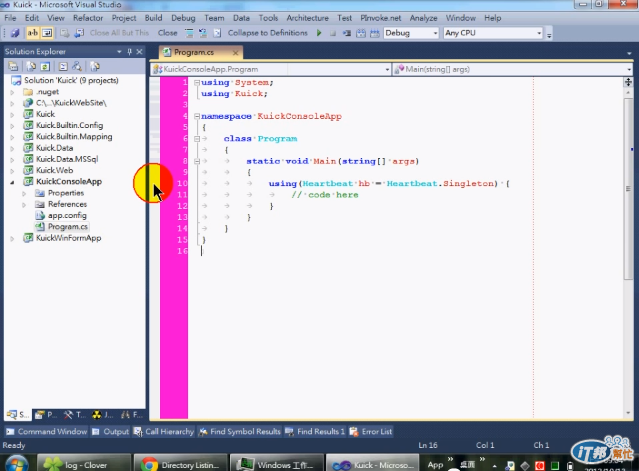Click Refresh icon in Solution Explorer toolbar
This screenshot has height=471, width=639.
coord(45,66)
